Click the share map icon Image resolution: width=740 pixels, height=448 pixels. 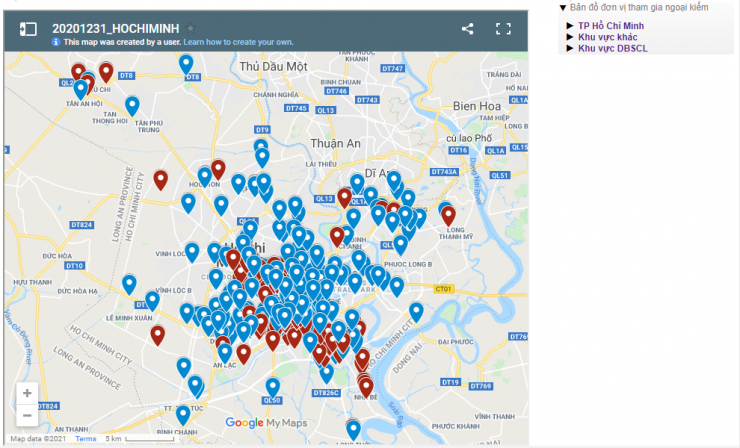(467, 29)
